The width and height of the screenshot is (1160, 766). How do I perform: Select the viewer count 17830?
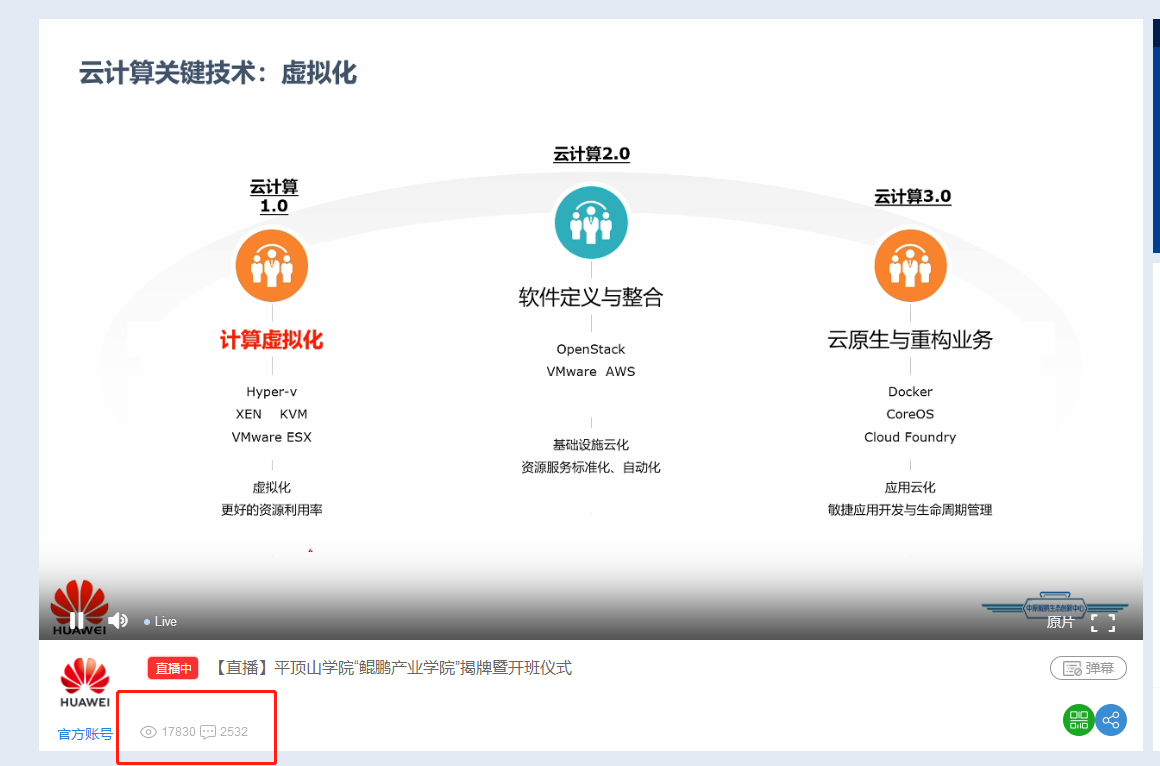tap(178, 730)
